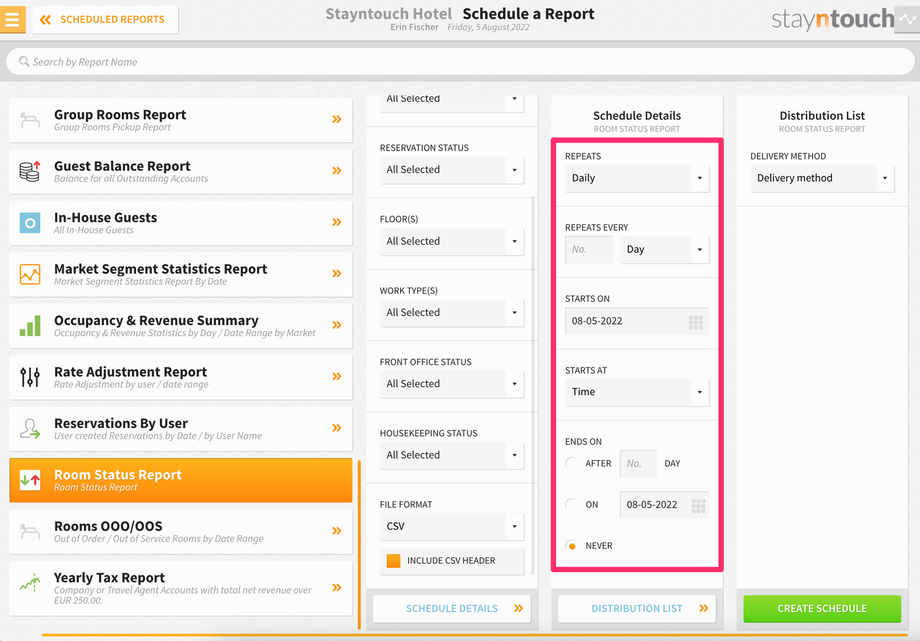Click the Group Rooms Report bed icon
This screenshot has height=641, width=920.
click(x=30, y=120)
